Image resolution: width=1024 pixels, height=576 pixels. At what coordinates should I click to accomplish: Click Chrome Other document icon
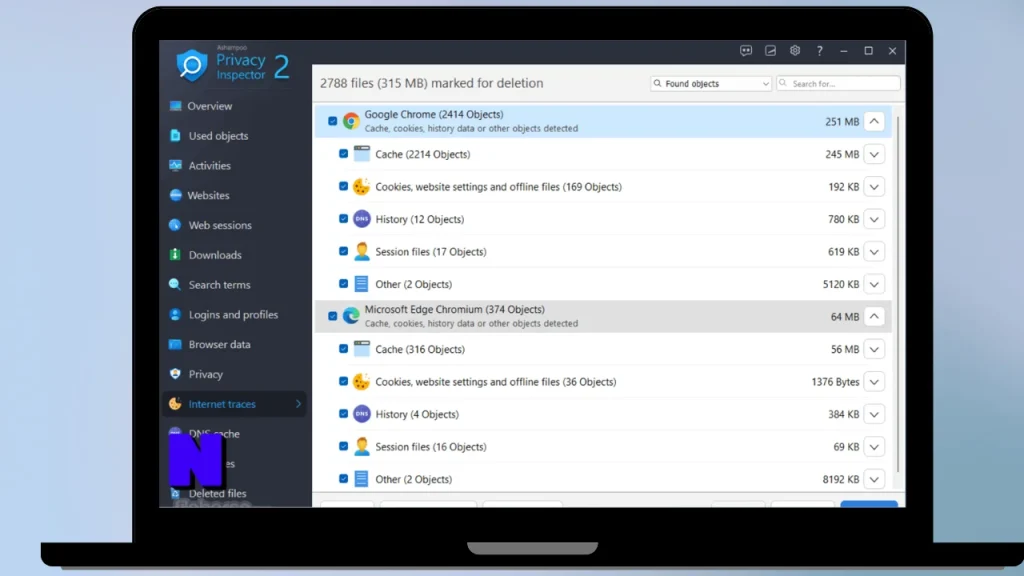coord(362,283)
